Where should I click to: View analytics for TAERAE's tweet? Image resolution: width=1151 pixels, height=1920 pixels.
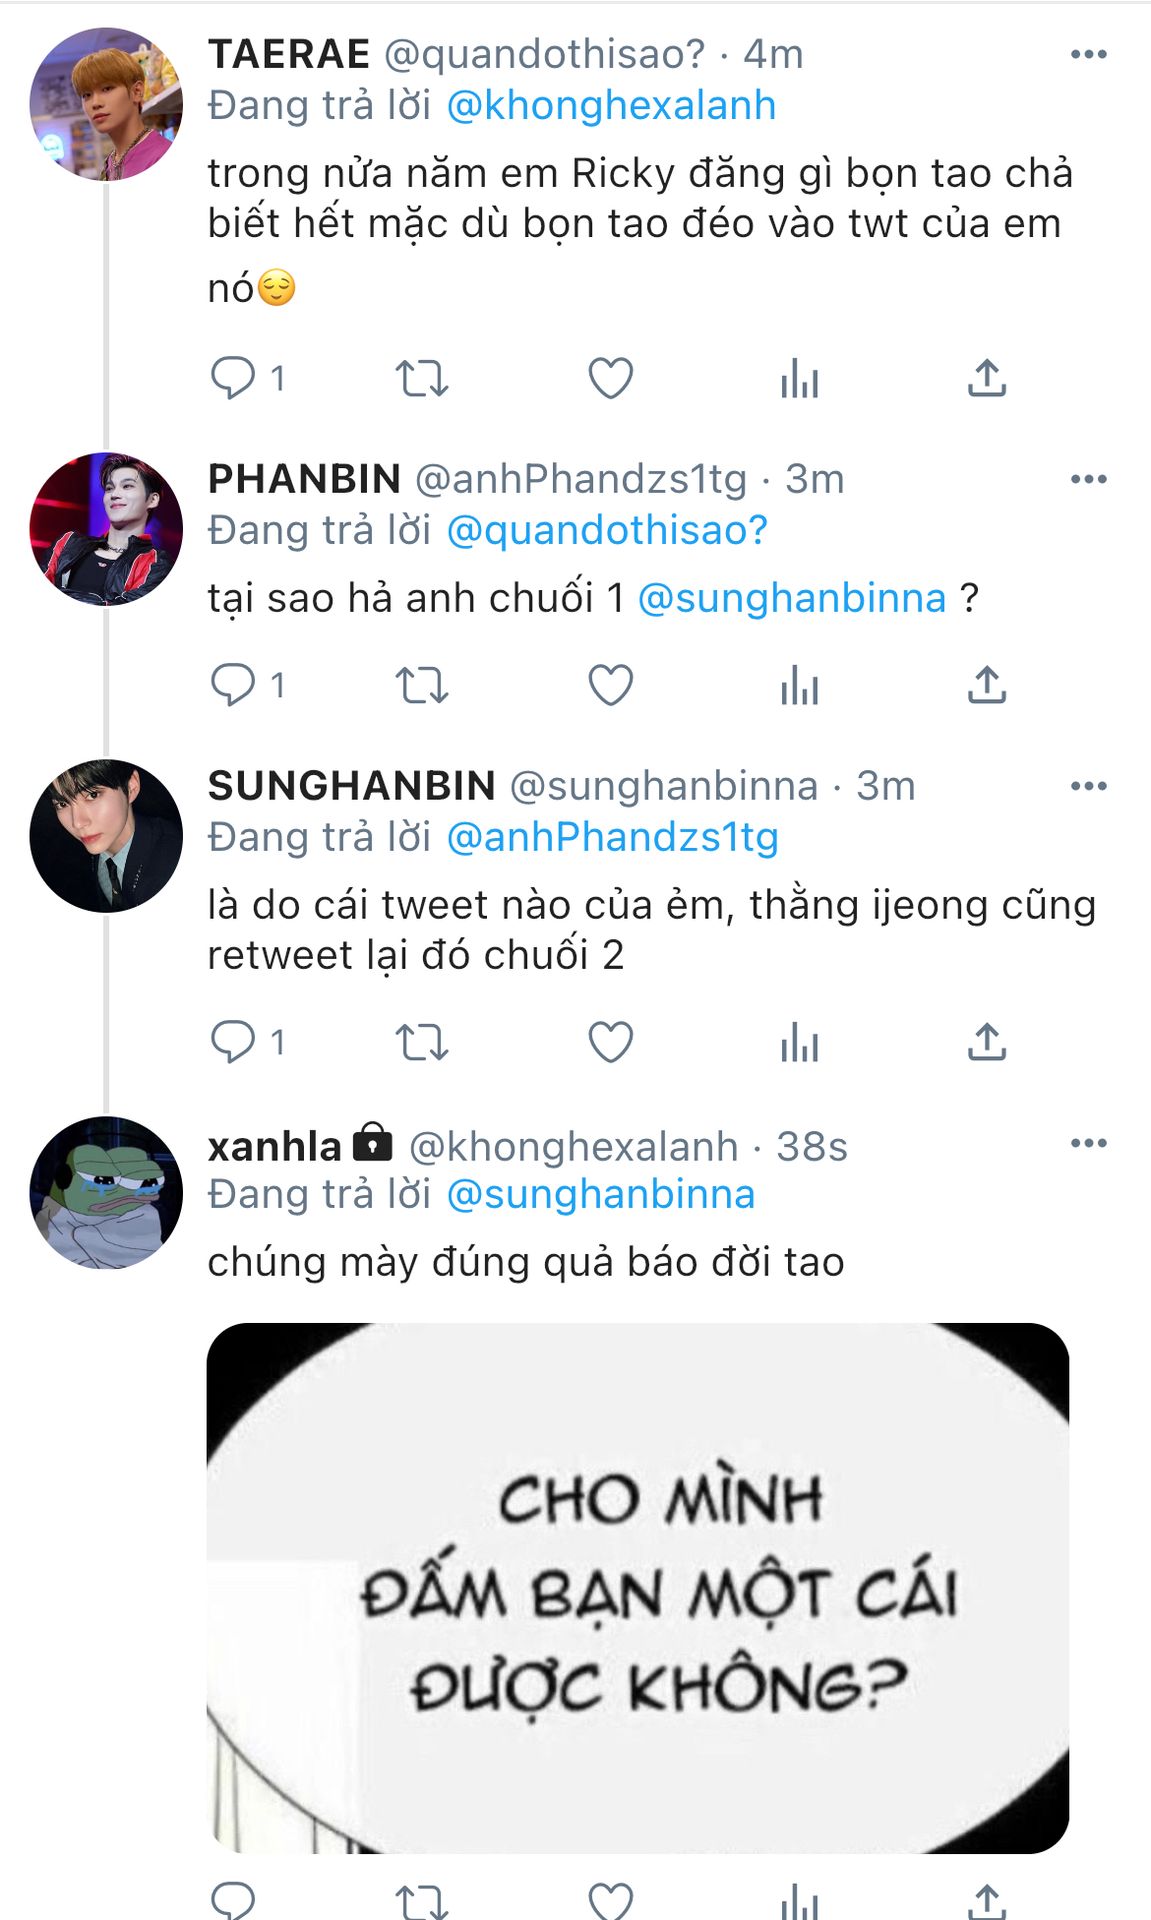click(x=799, y=379)
